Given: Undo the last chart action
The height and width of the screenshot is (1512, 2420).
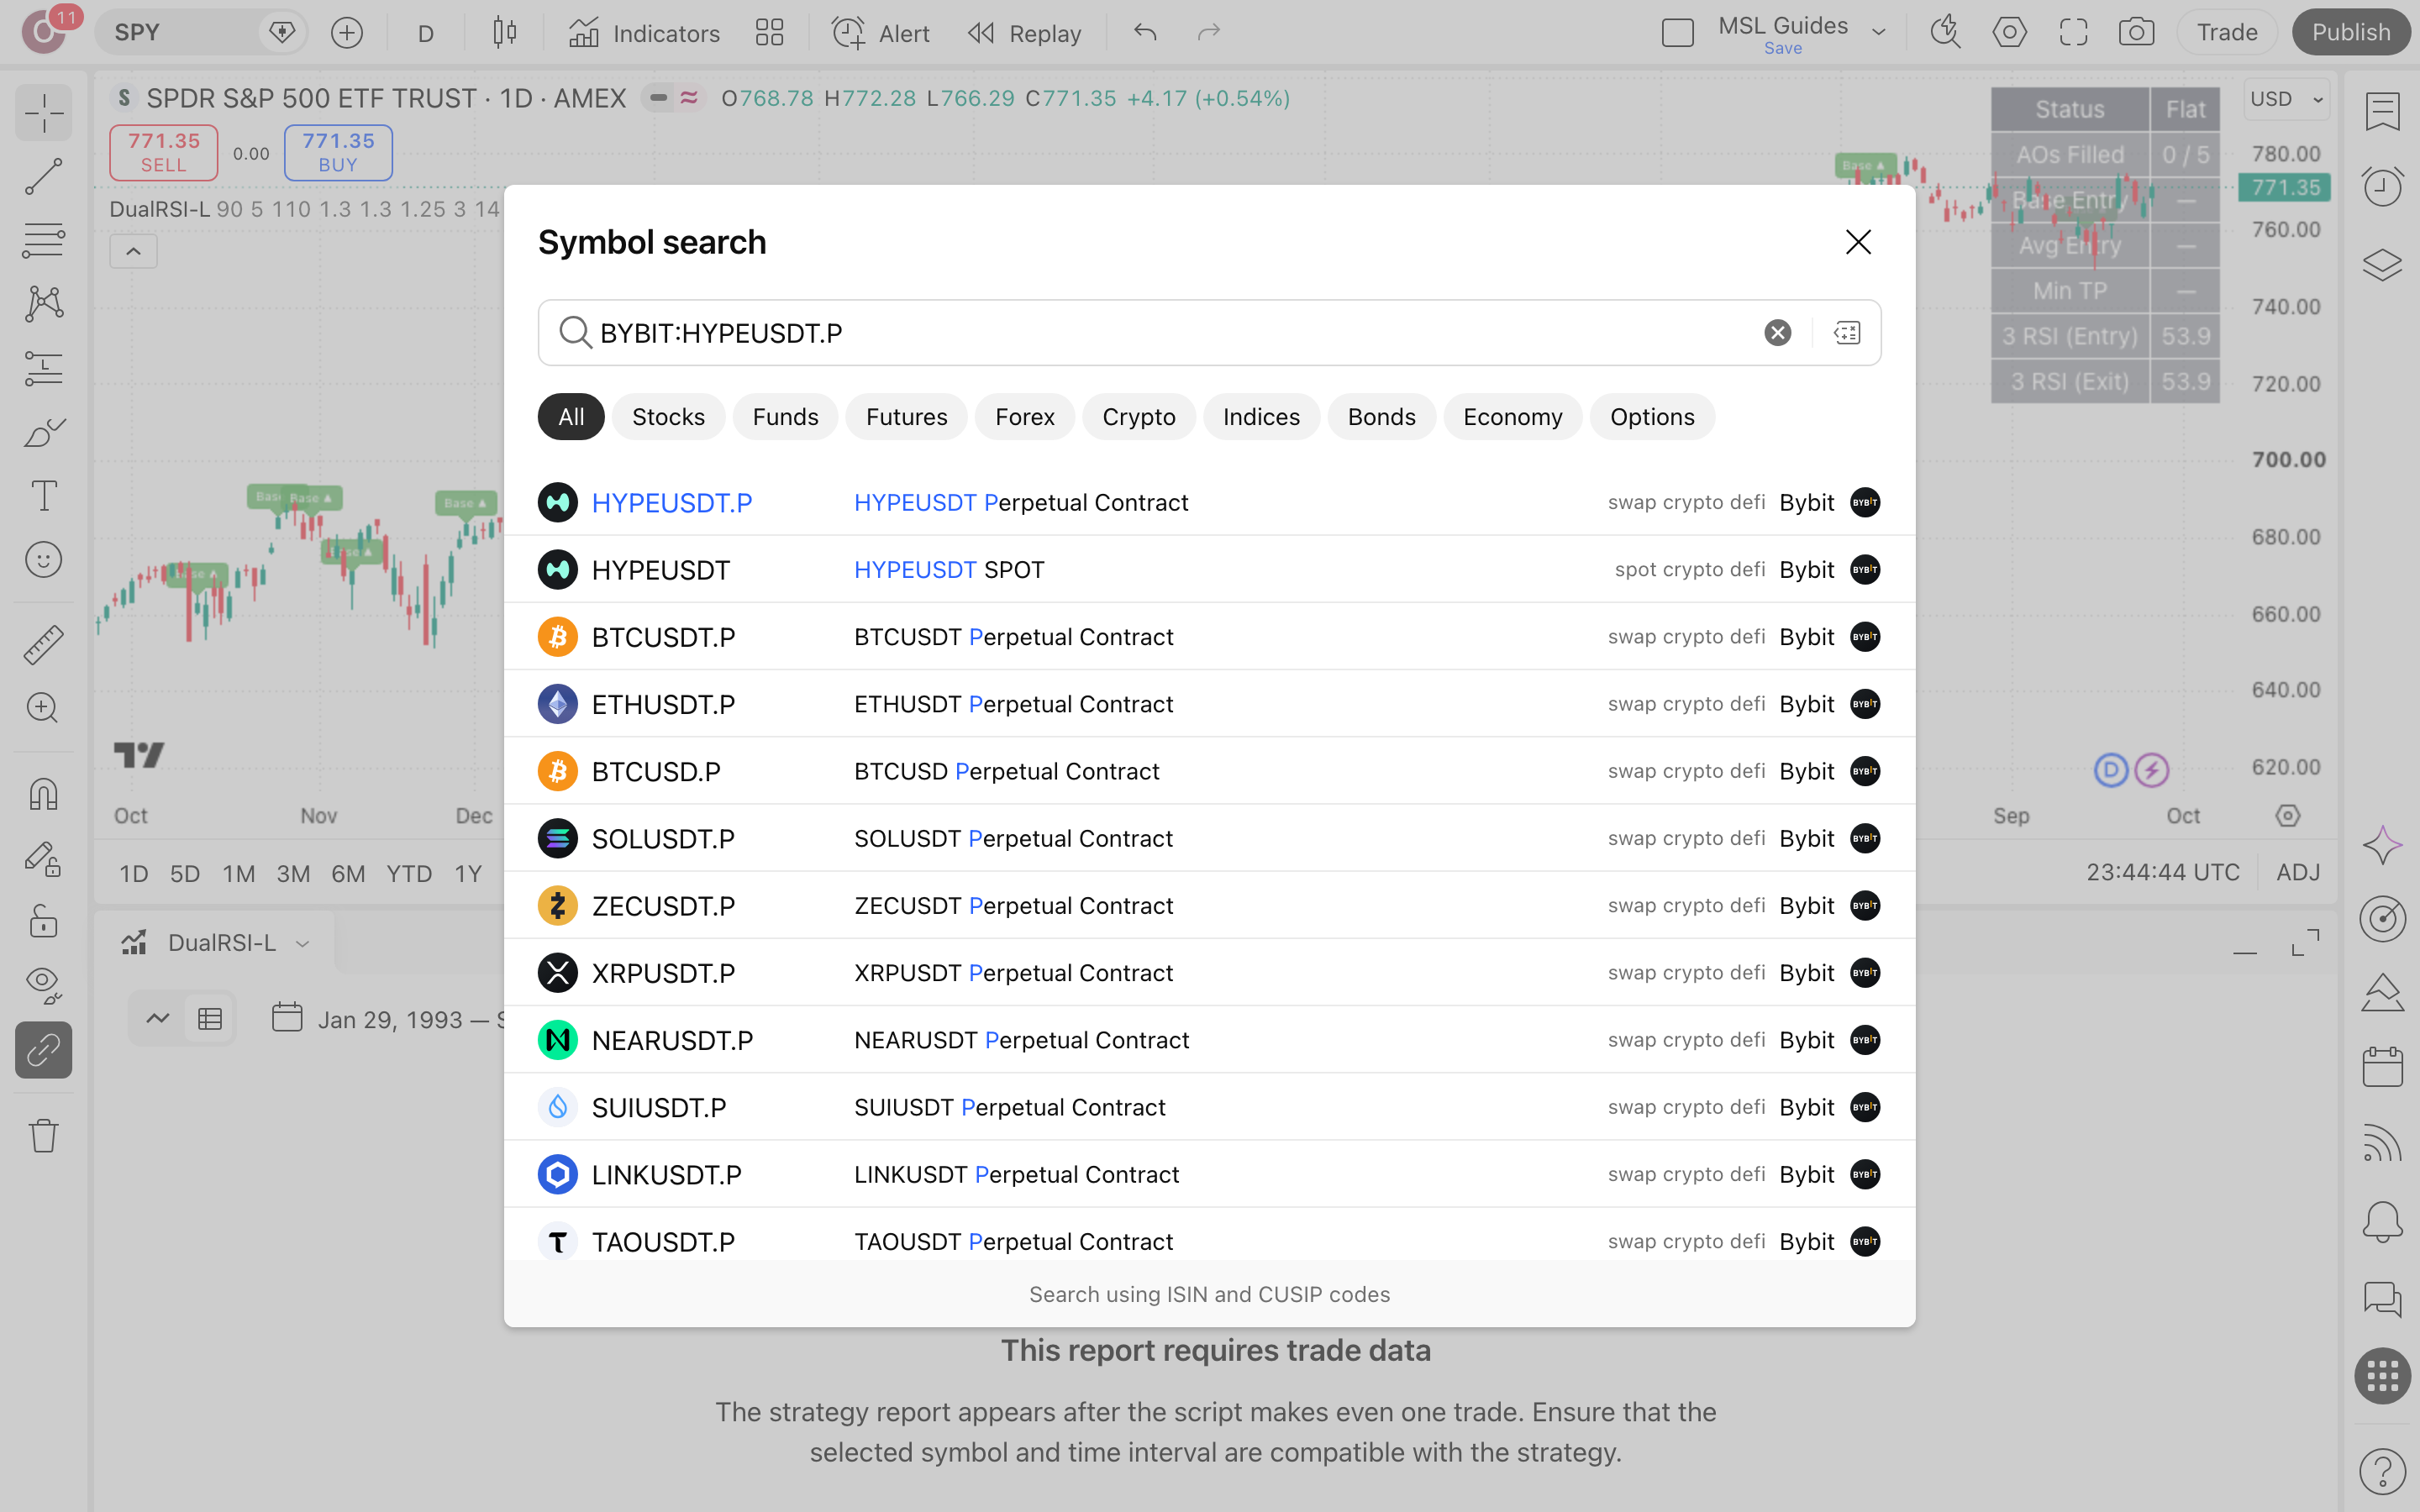Looking at the screenshot, I should [x=1145, y=33].
